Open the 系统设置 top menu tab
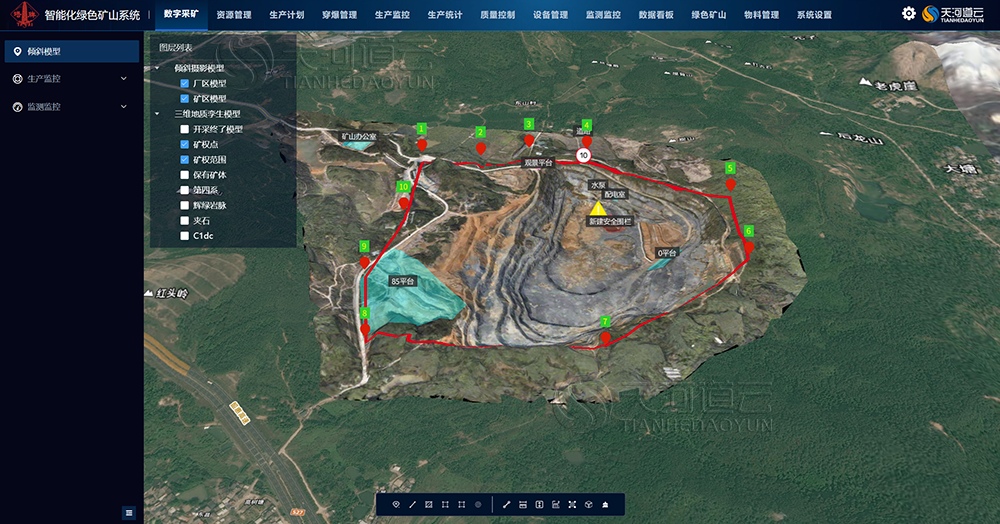 [814, 15]
